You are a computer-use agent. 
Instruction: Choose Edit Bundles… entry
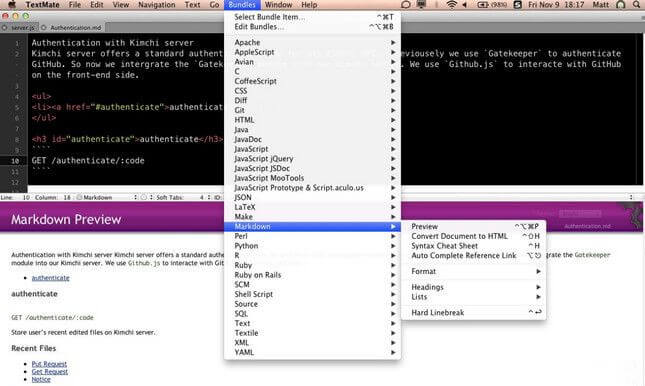[x=313, y=27]
